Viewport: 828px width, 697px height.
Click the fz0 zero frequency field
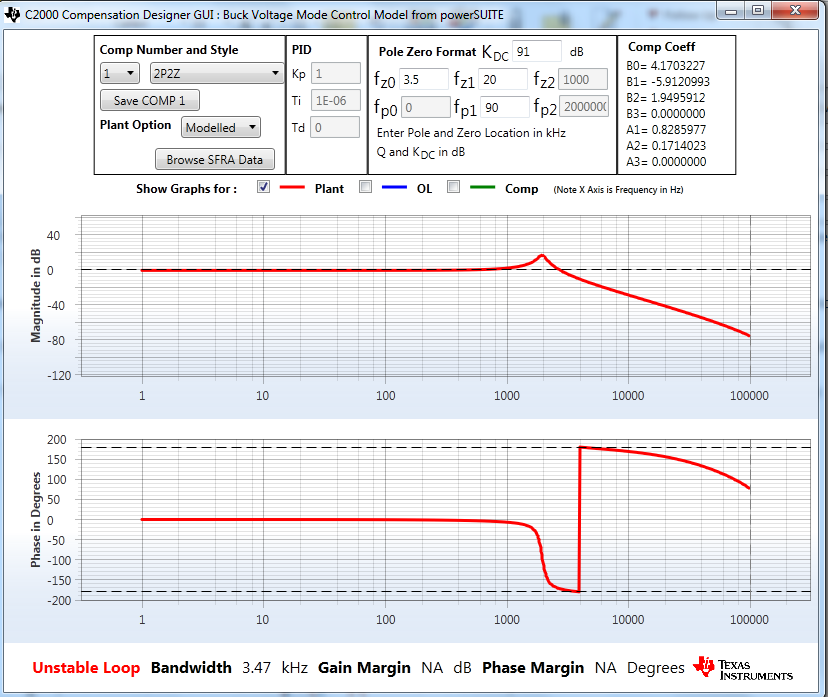click(424, 80)
